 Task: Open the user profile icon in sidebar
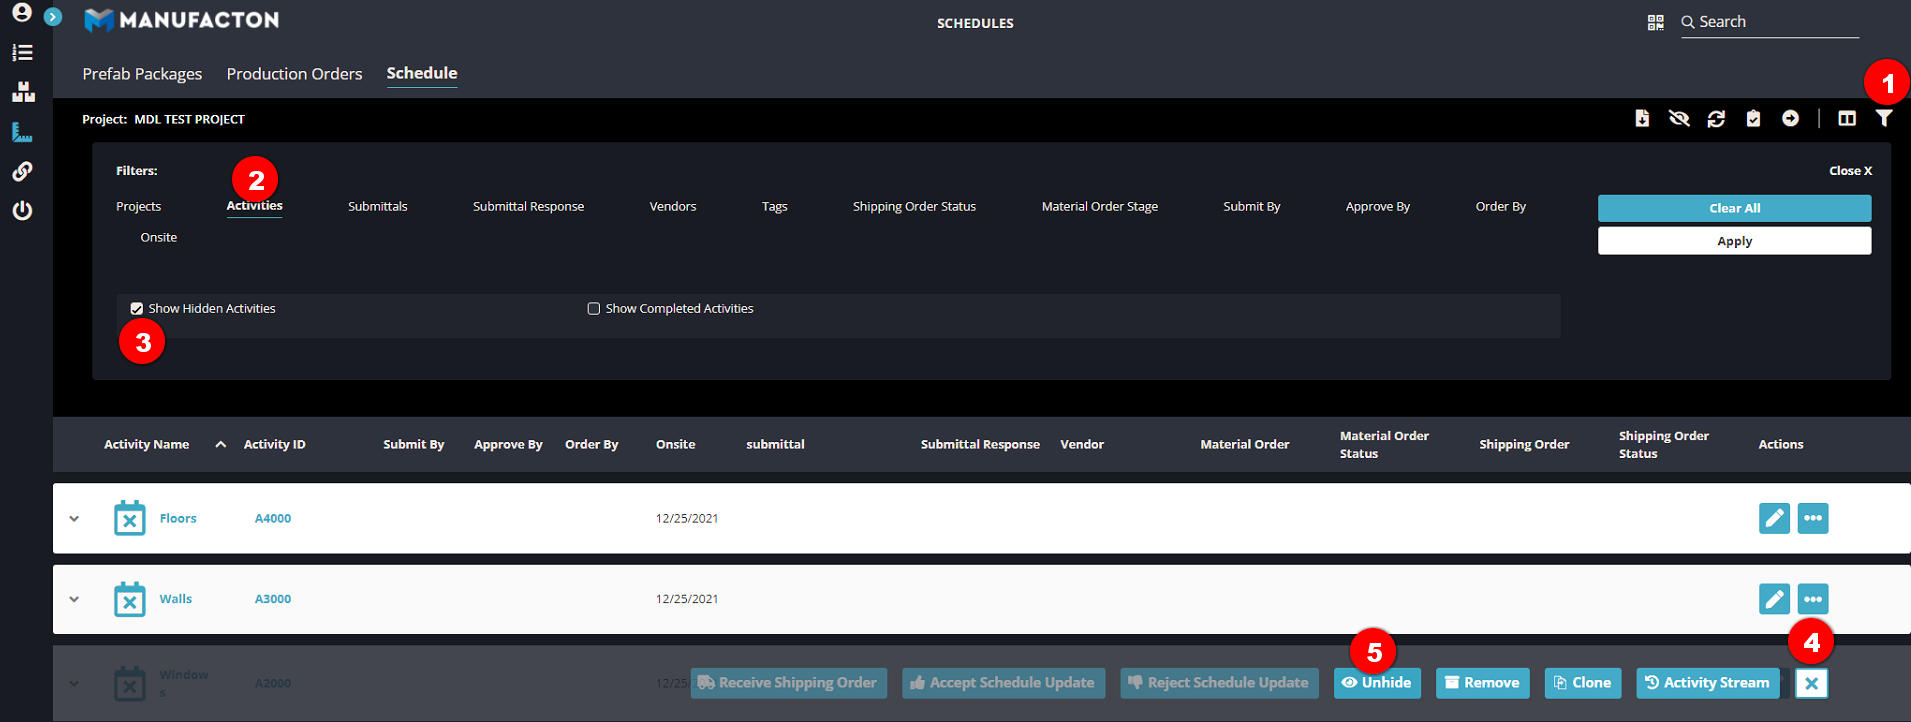point(21,13)
